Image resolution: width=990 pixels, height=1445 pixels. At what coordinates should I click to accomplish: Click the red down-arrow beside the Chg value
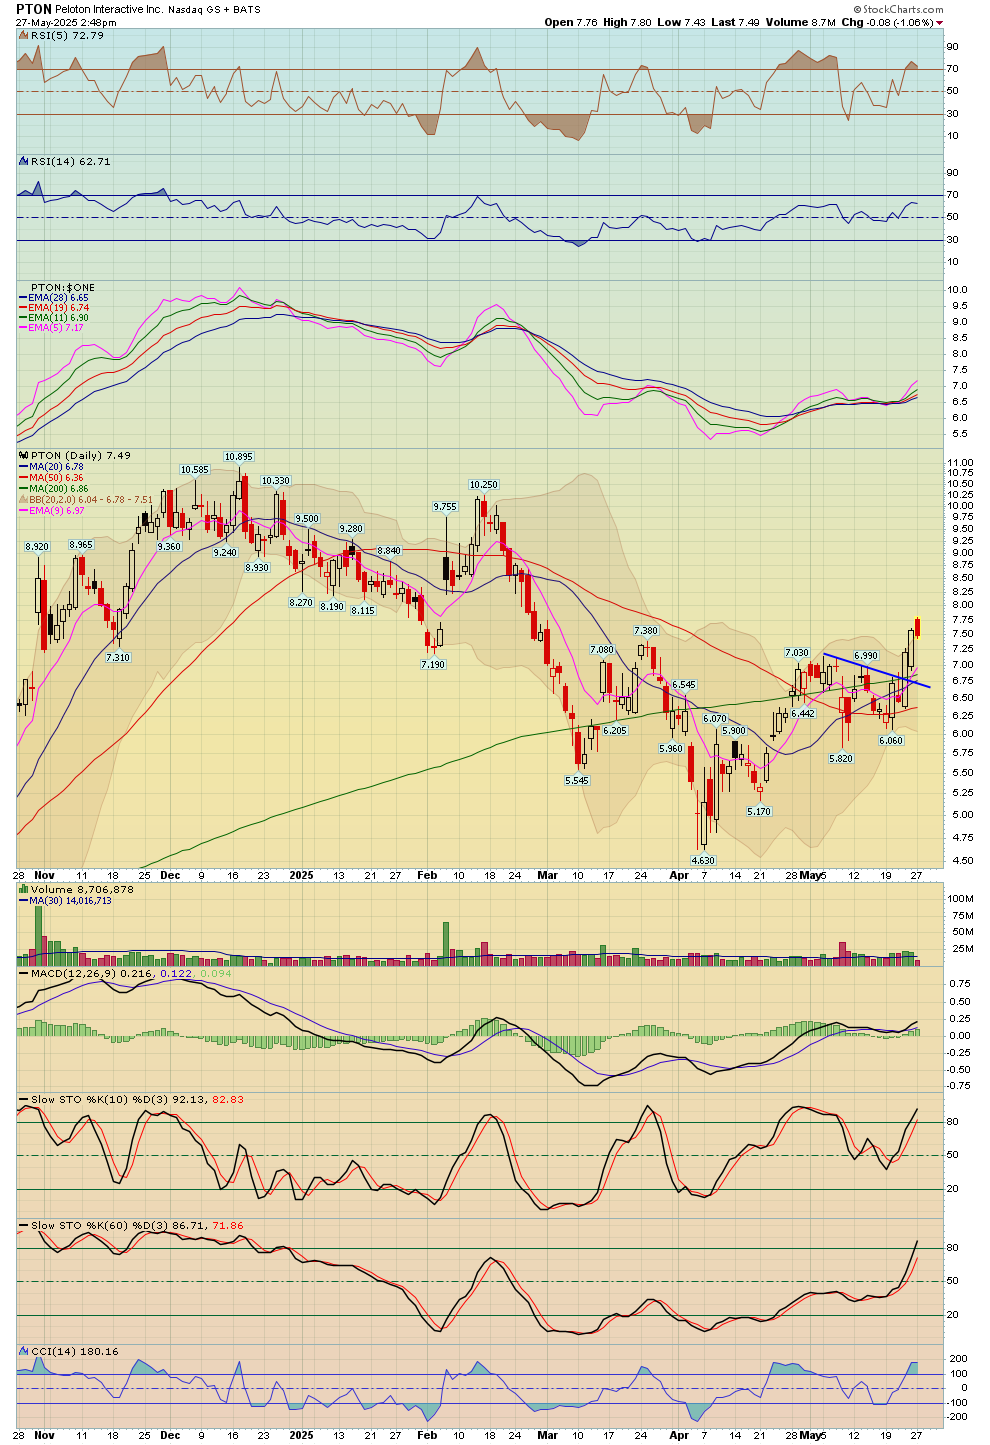point(939,23)
